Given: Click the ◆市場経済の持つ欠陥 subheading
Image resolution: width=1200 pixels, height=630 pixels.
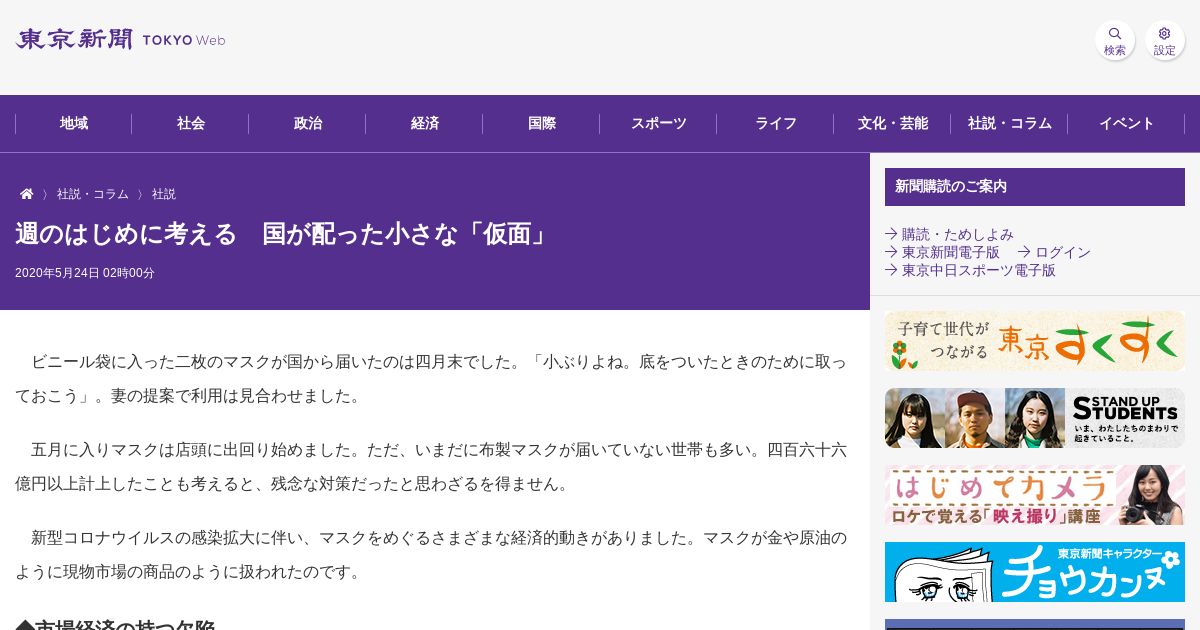Looking at the screenshot, I should tap(115, 624).
